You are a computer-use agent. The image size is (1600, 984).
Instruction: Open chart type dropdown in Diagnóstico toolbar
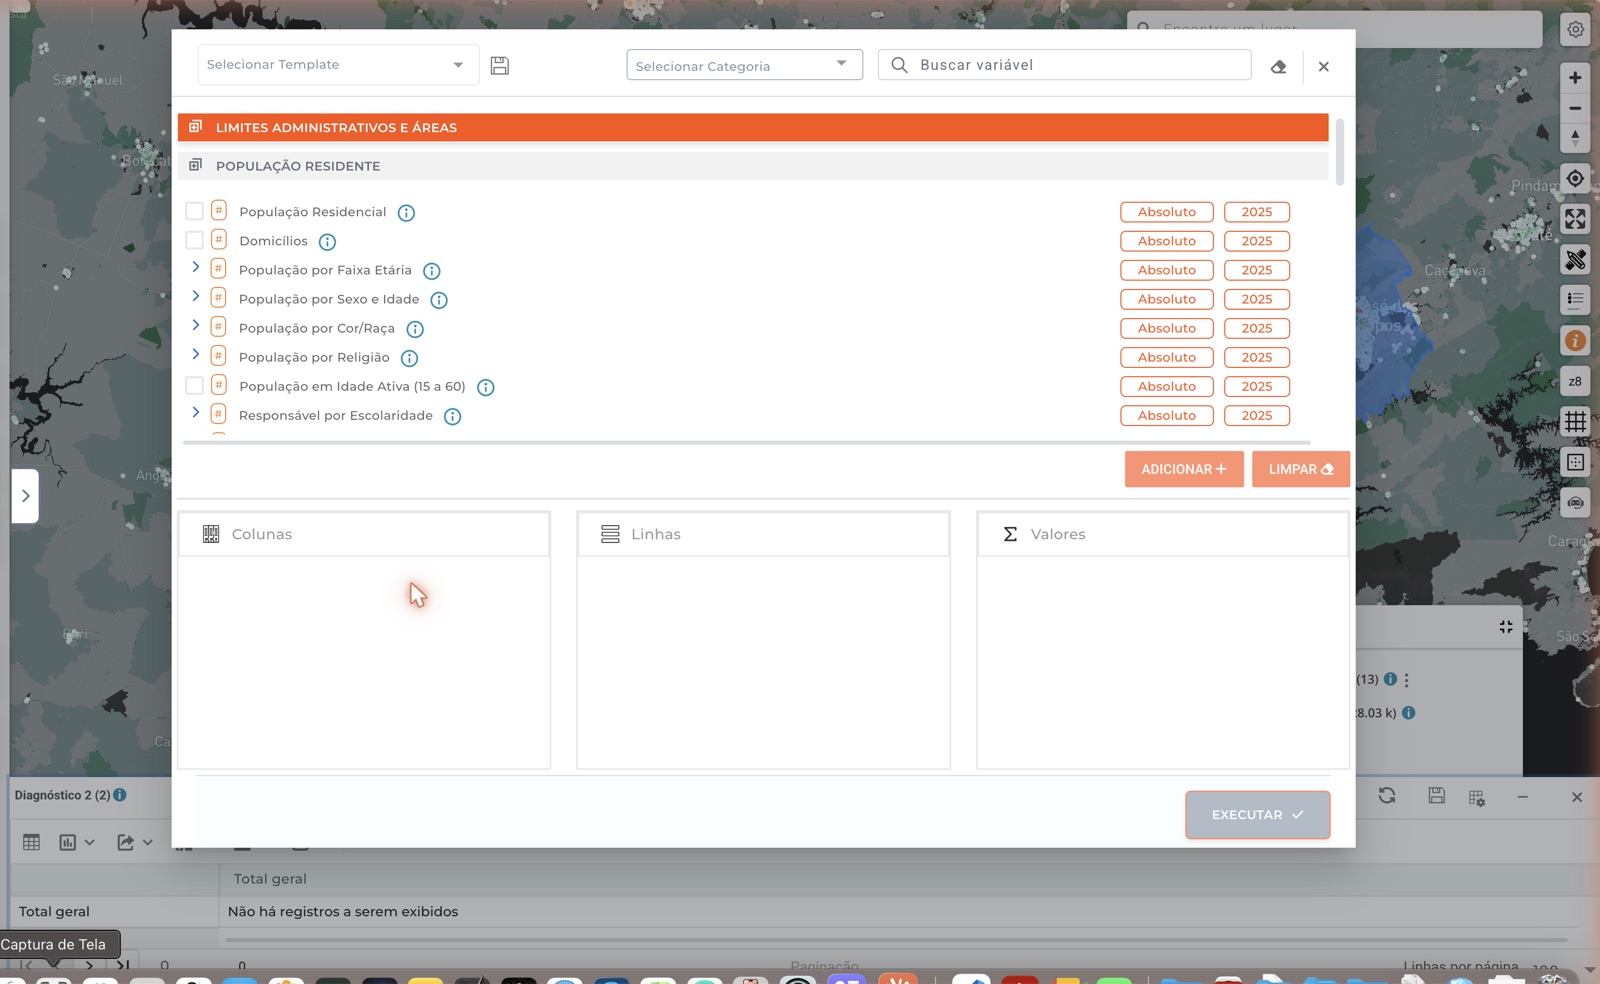click(77, 843)
